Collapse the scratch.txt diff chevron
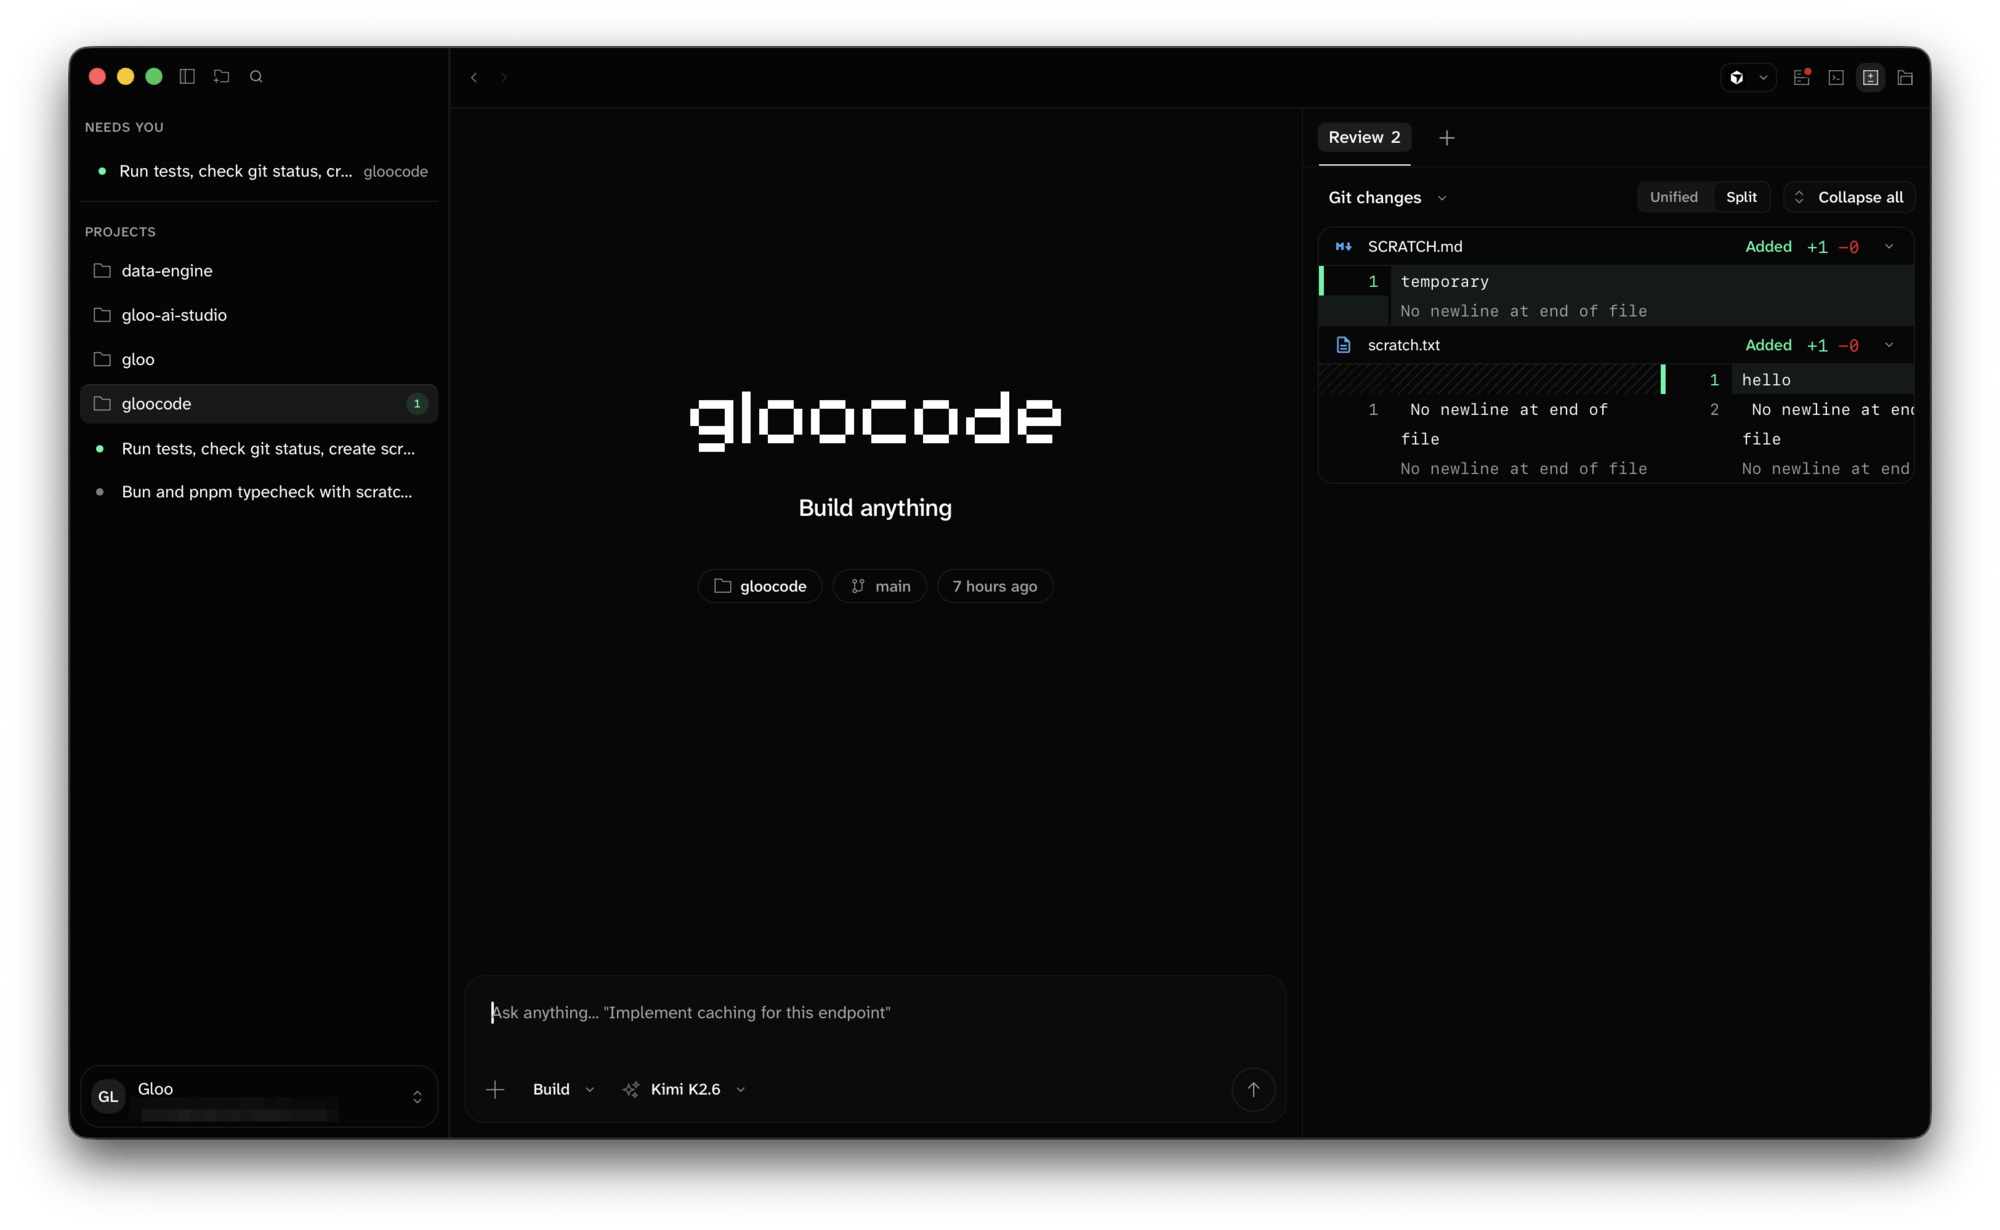The image size is (2000, 1230). click(1889, 345)
